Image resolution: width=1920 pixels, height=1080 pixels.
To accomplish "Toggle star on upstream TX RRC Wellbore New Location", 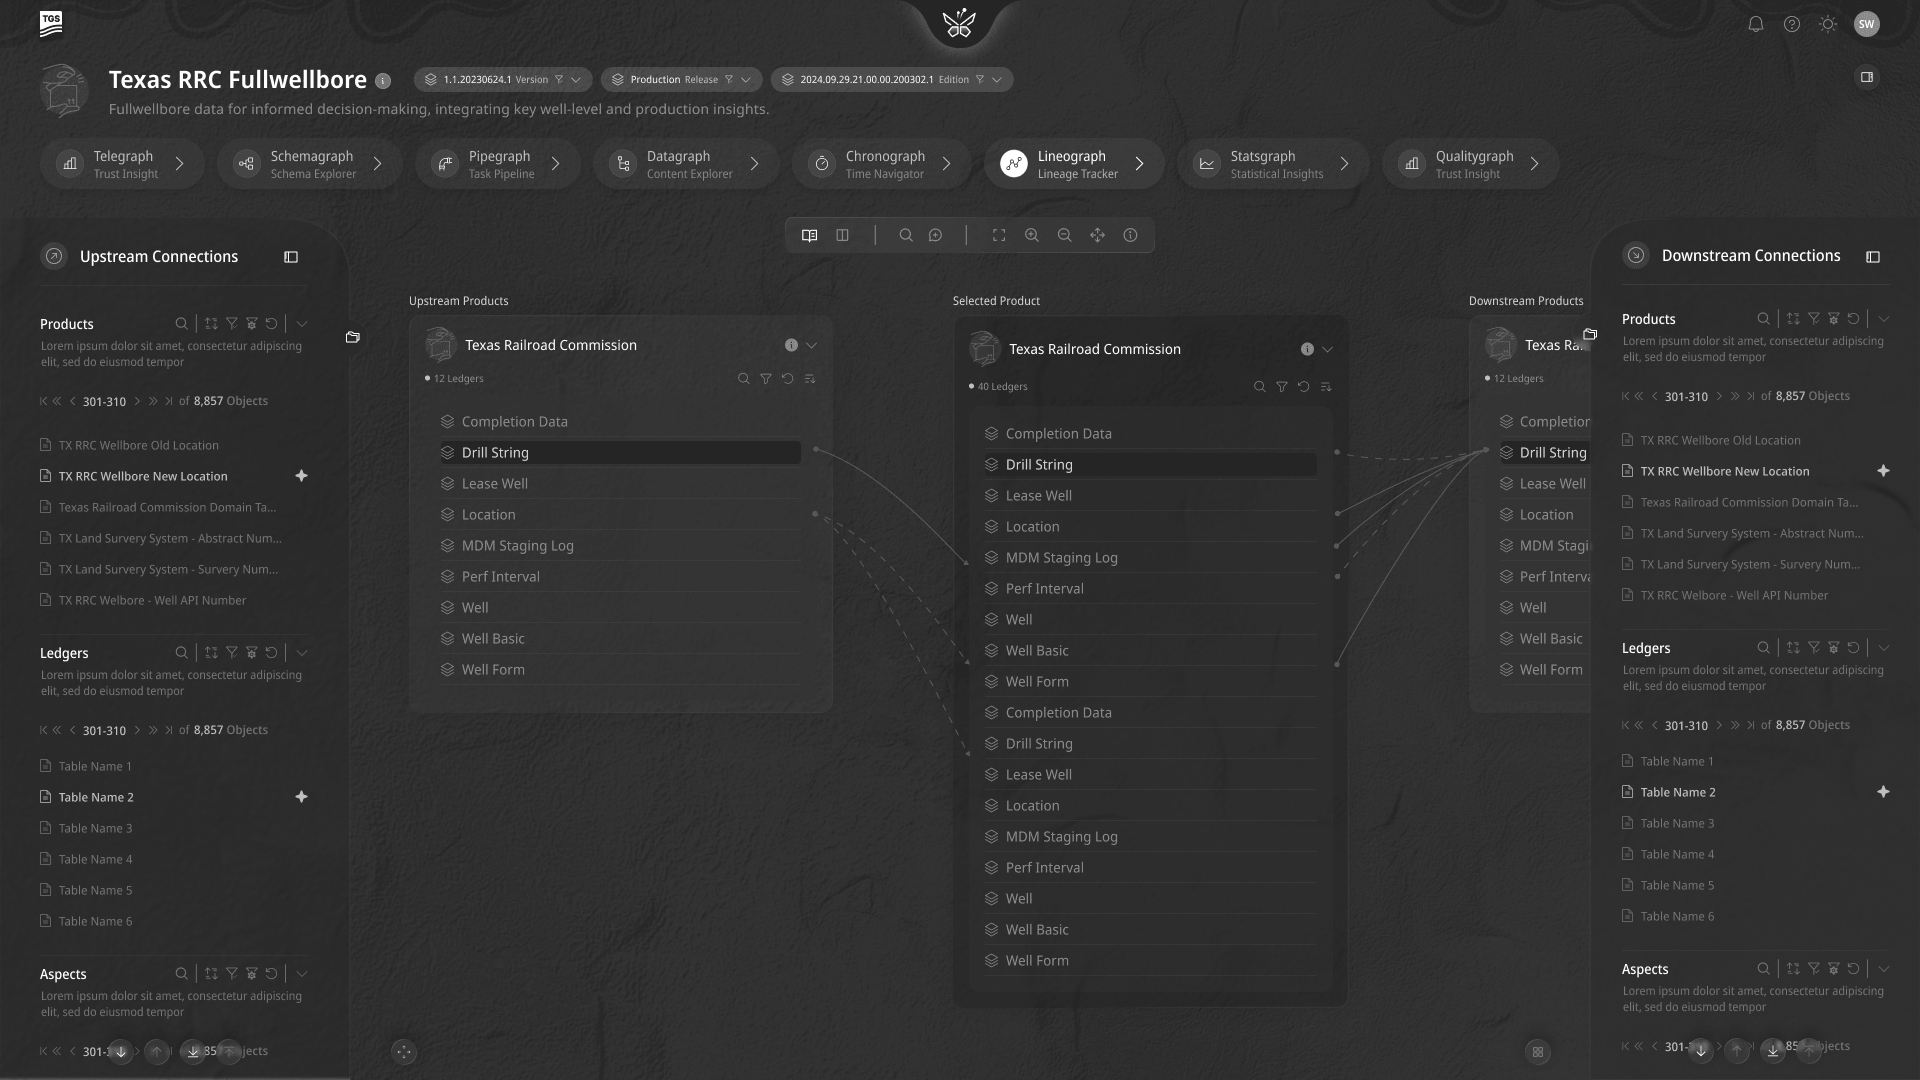I will click(x=301, y=476).
